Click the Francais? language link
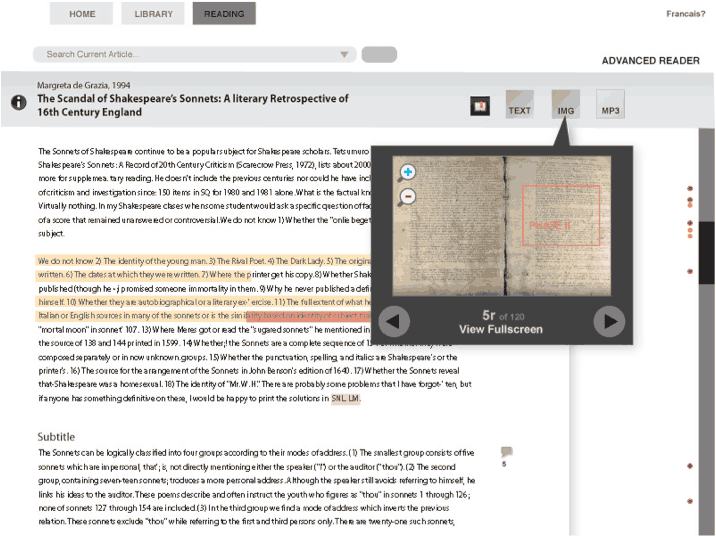 (x=685, y=14)
